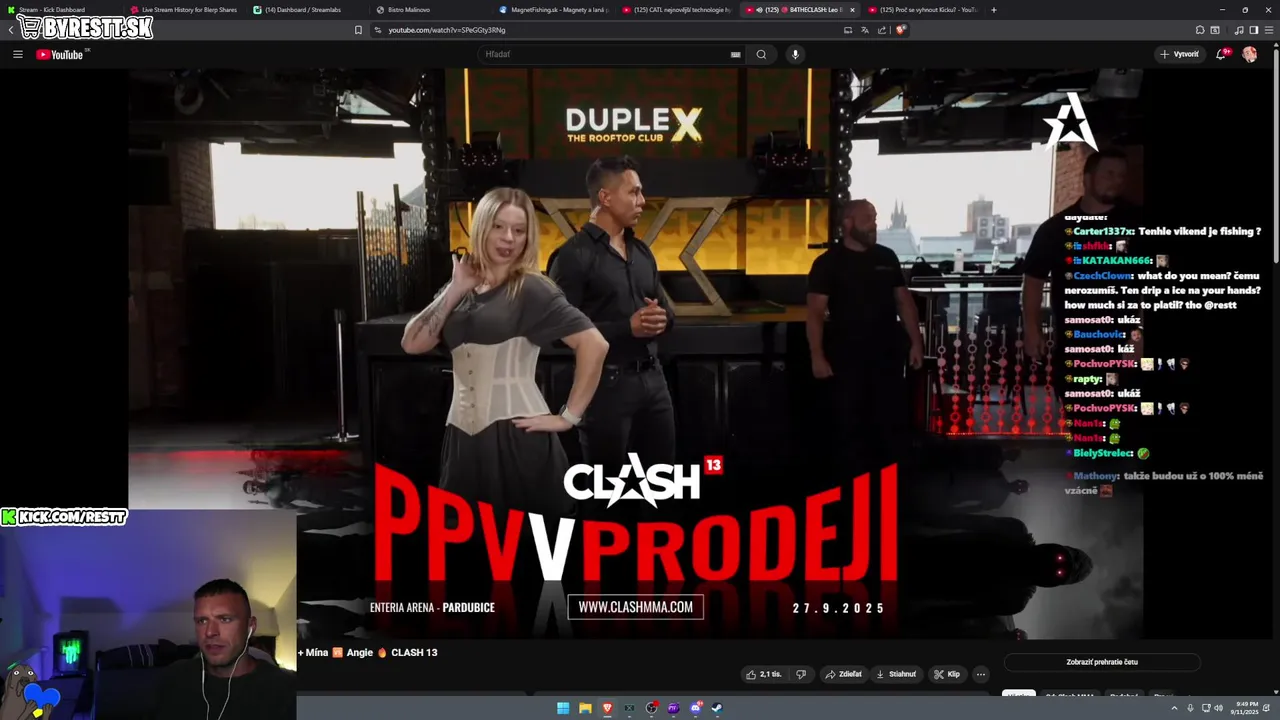Click Brave browser taskbar icon
Screen dimensions: 1280x720
pos(607,708)
